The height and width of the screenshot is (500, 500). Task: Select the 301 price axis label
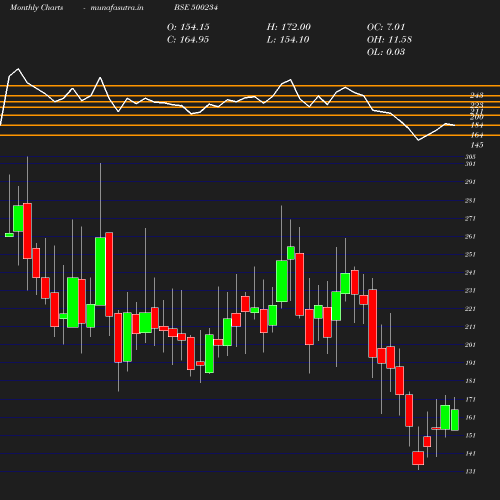click(470, 164)
